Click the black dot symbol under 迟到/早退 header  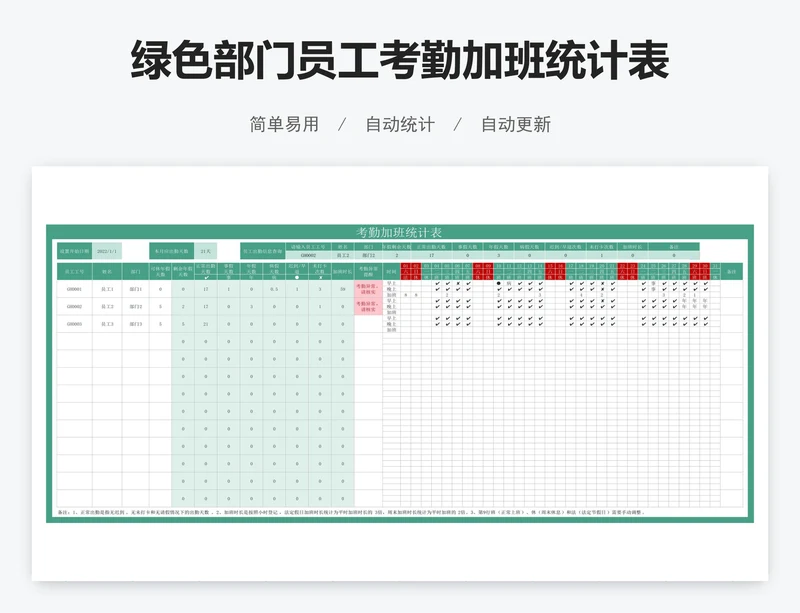(294, 278)
